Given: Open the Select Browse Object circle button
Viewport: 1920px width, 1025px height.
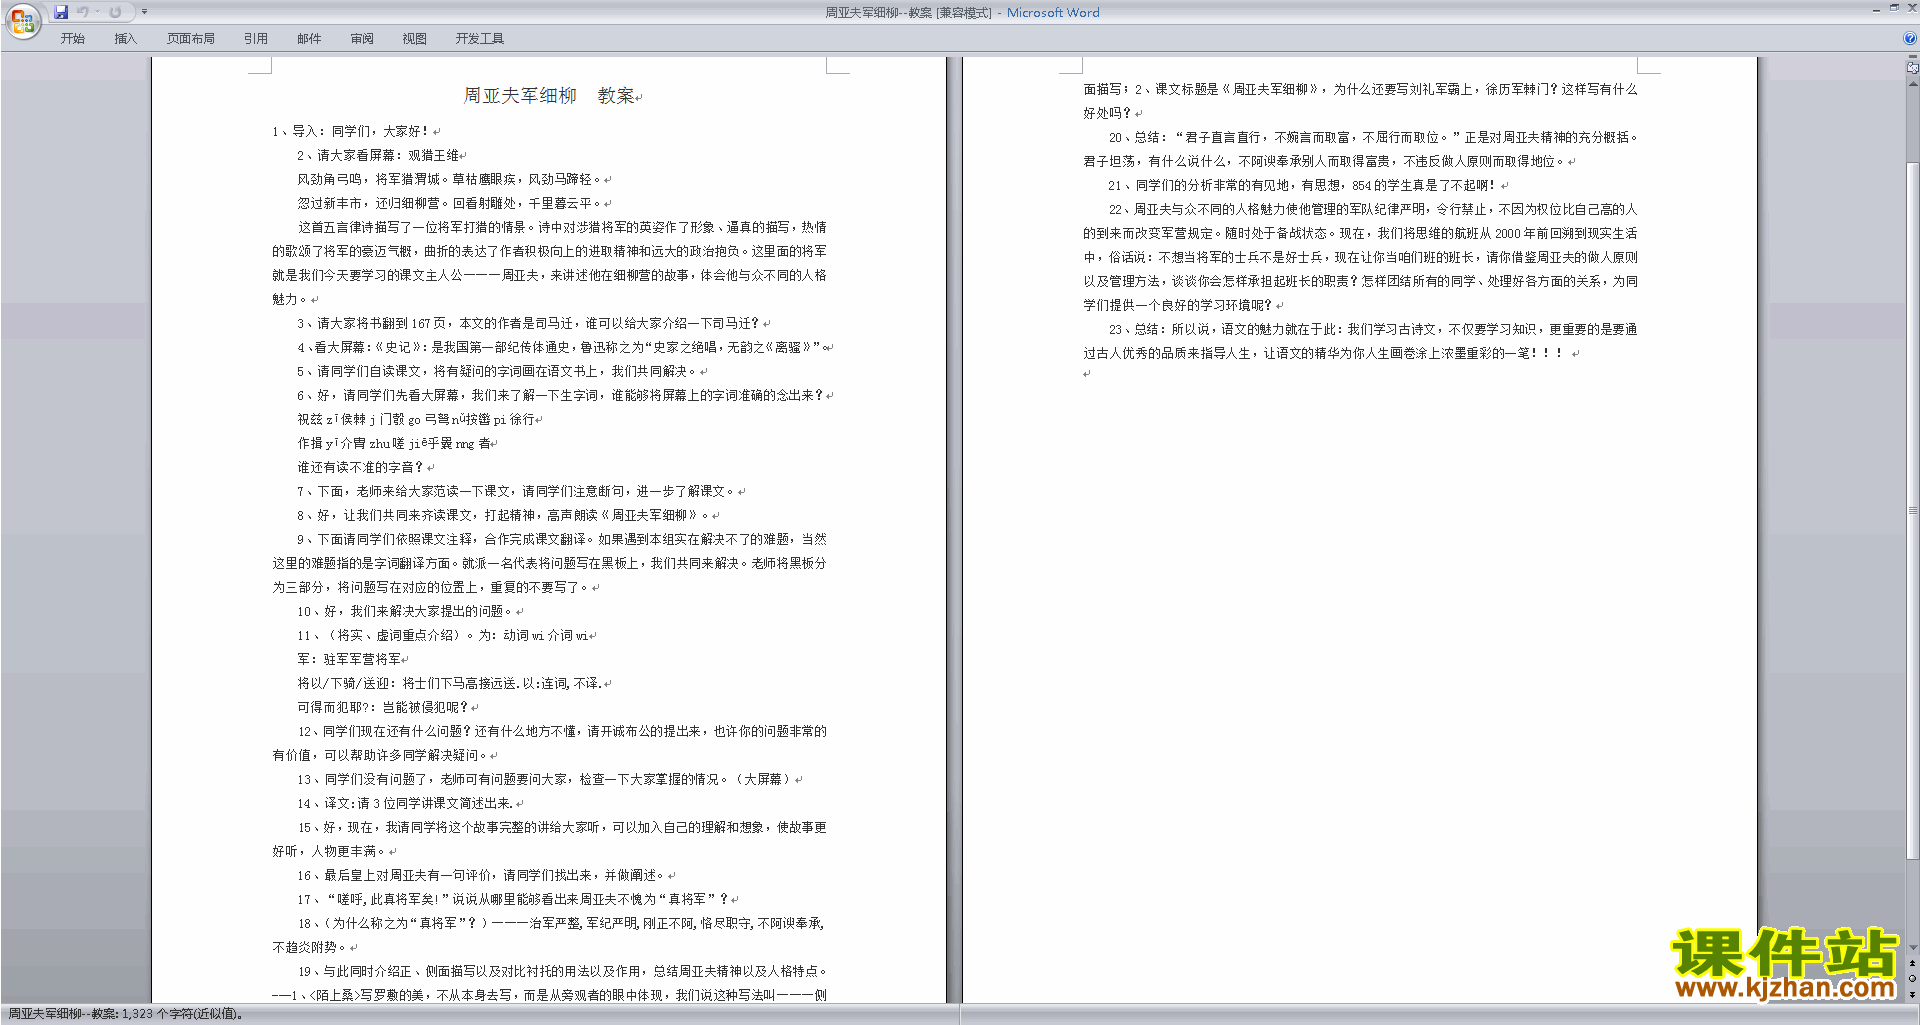Looking at the screenshot, I should point(1912,979).
